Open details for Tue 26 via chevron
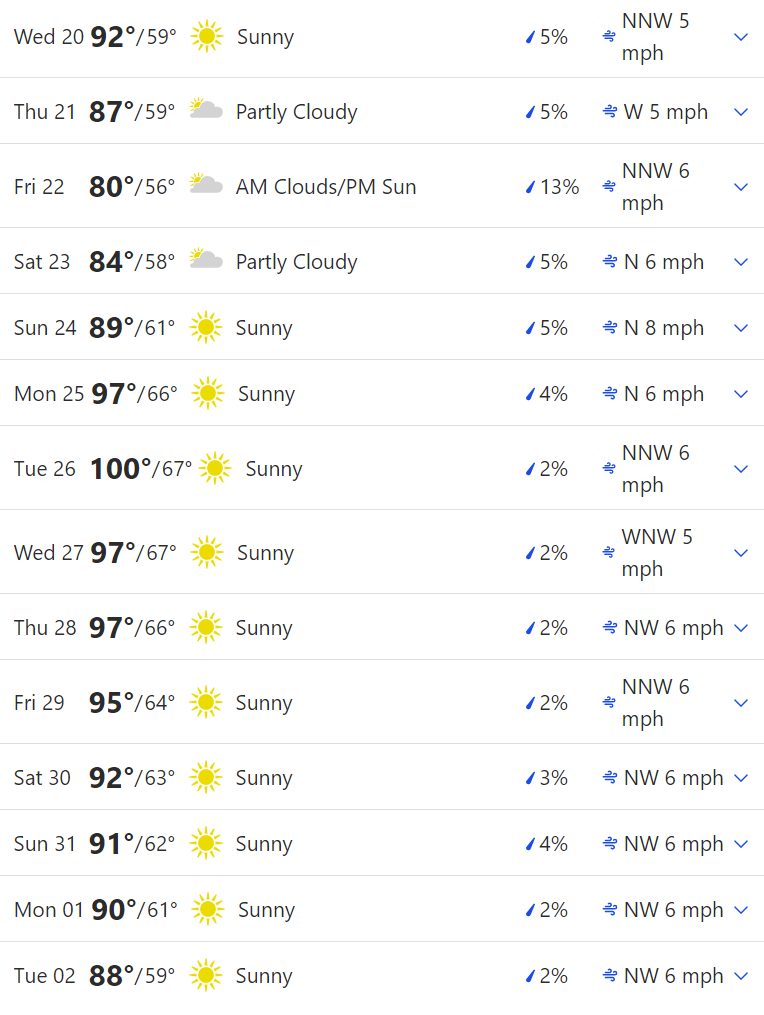The width and height of the screenshot is (764, 1015). coord(741,469)
